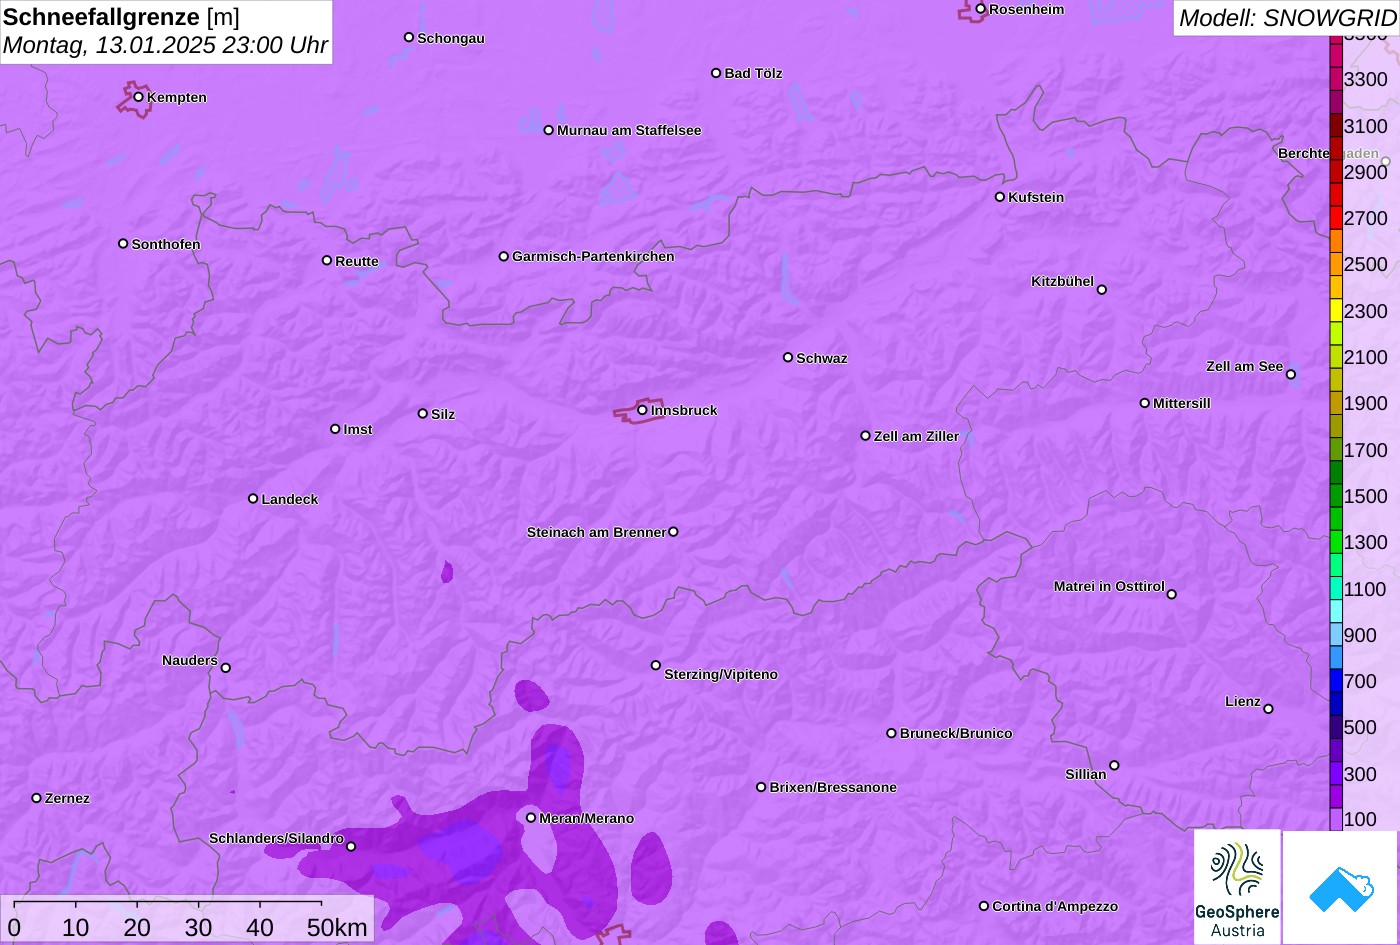Click the Berchtesgaden marker dot
The width and height of the screenshot is (1400, 945).
1386,161
